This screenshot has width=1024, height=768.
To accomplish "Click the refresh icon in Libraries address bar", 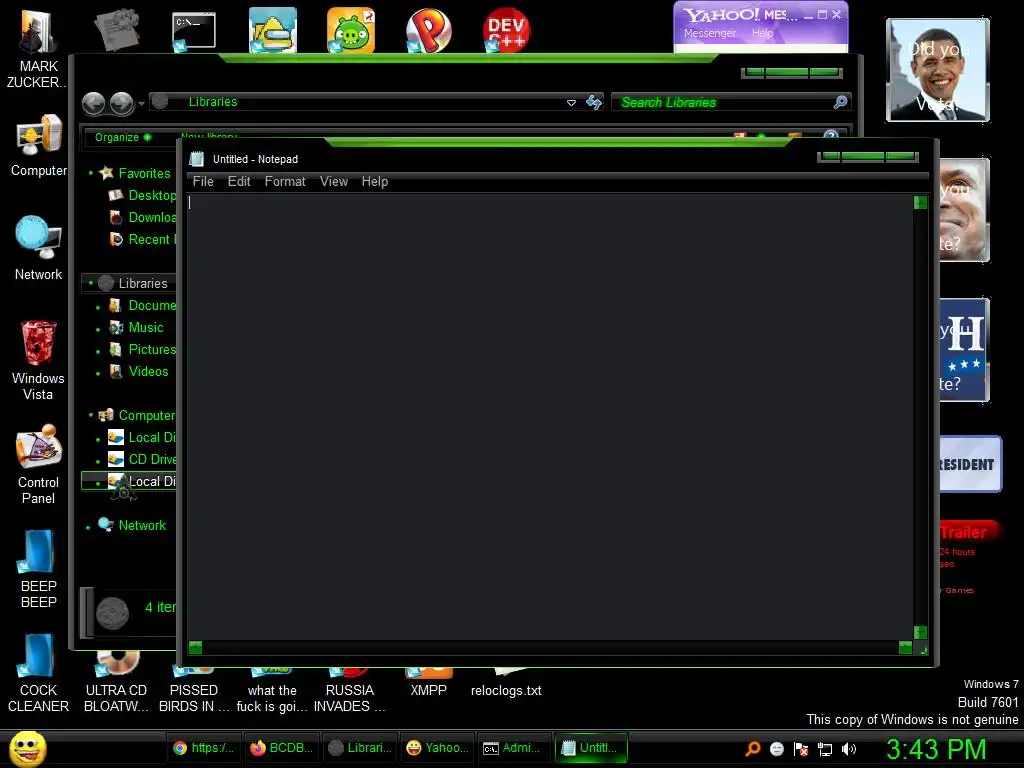I will click(594, 102).
